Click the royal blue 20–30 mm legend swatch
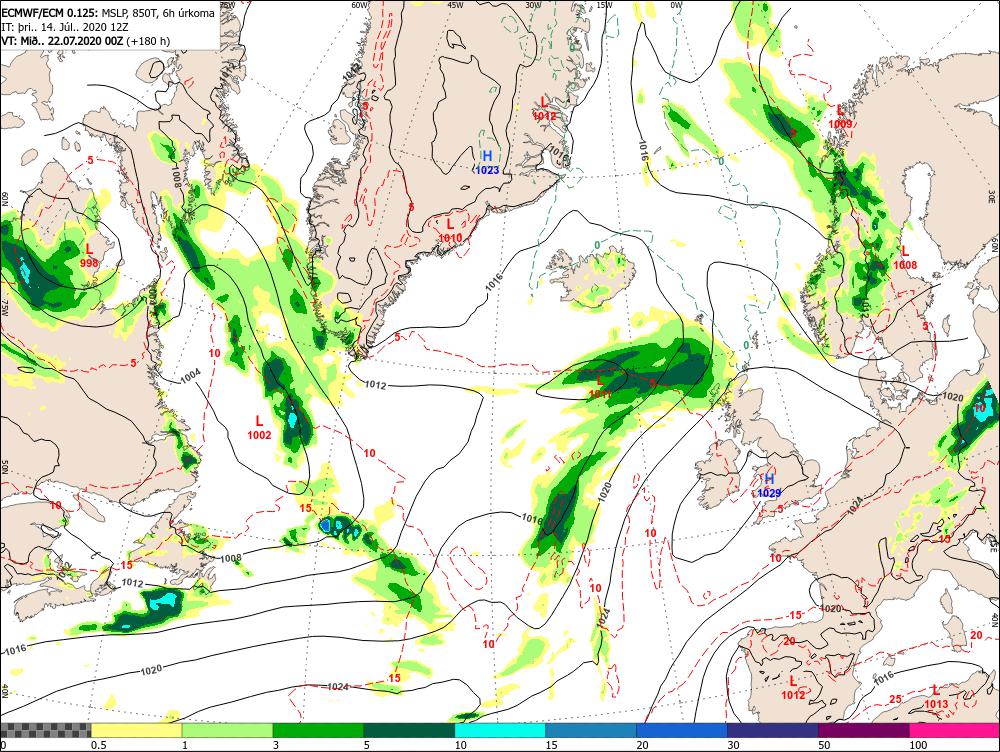 point(682,730)
